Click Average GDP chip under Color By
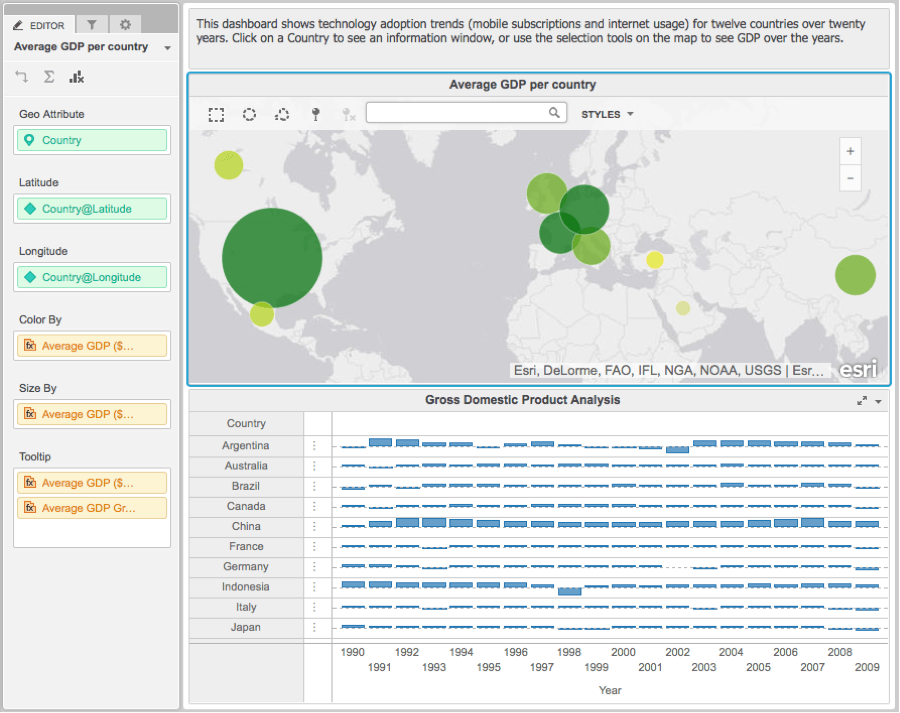 coord(92,346)
